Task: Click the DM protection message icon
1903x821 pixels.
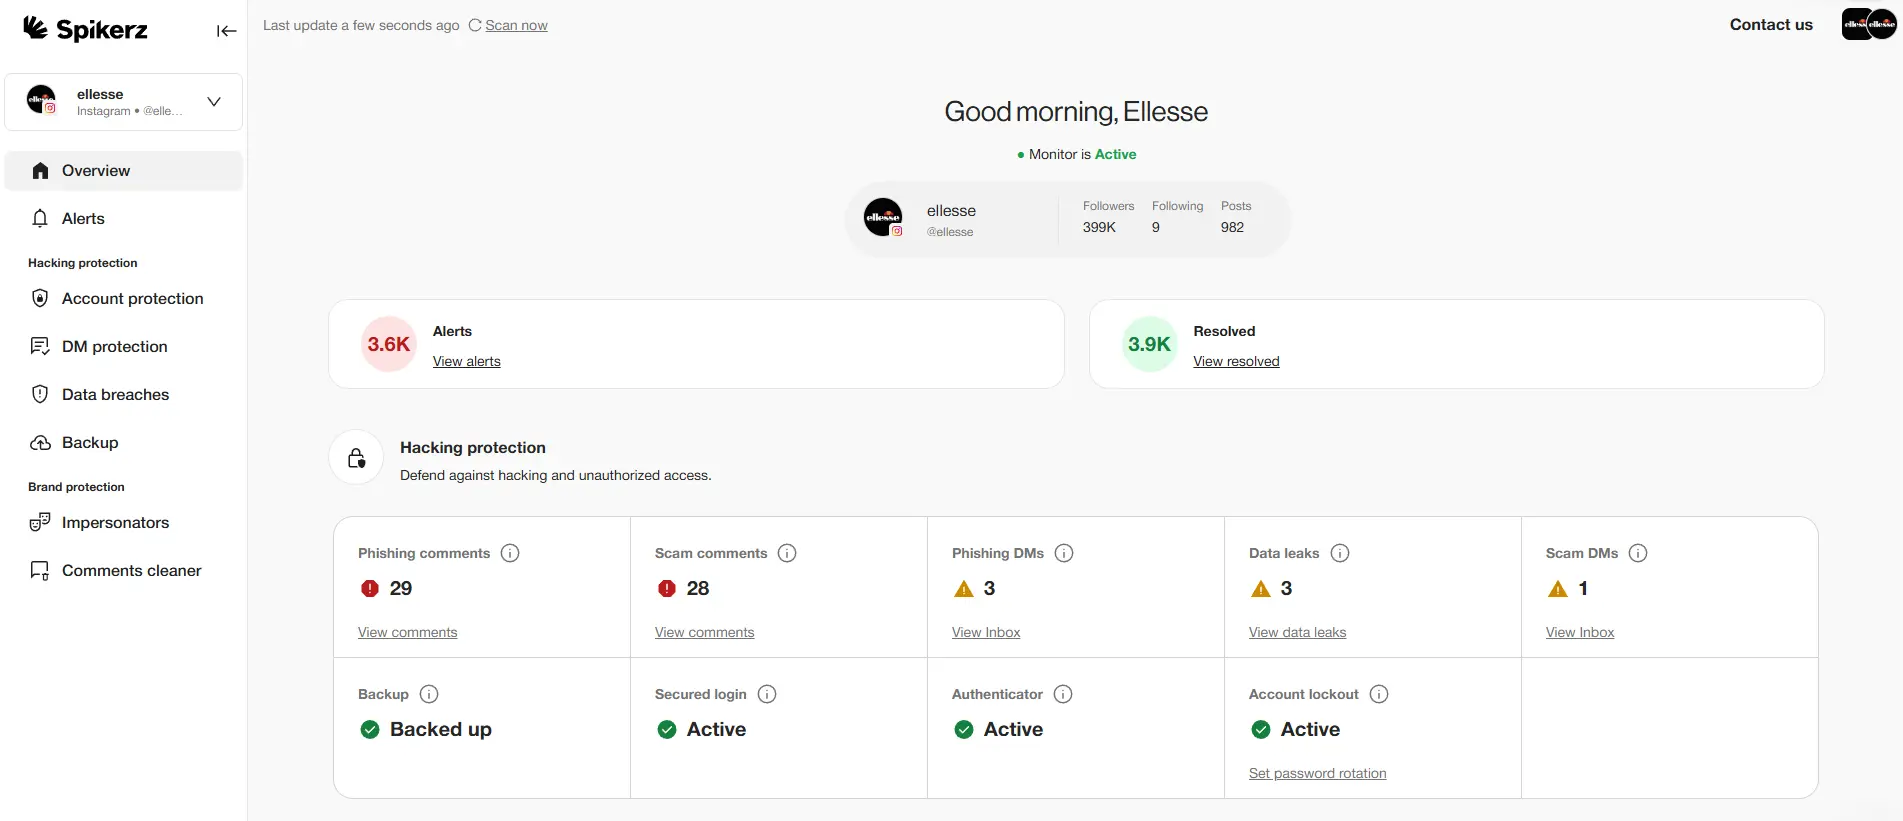Action: (x=40, y=346)
